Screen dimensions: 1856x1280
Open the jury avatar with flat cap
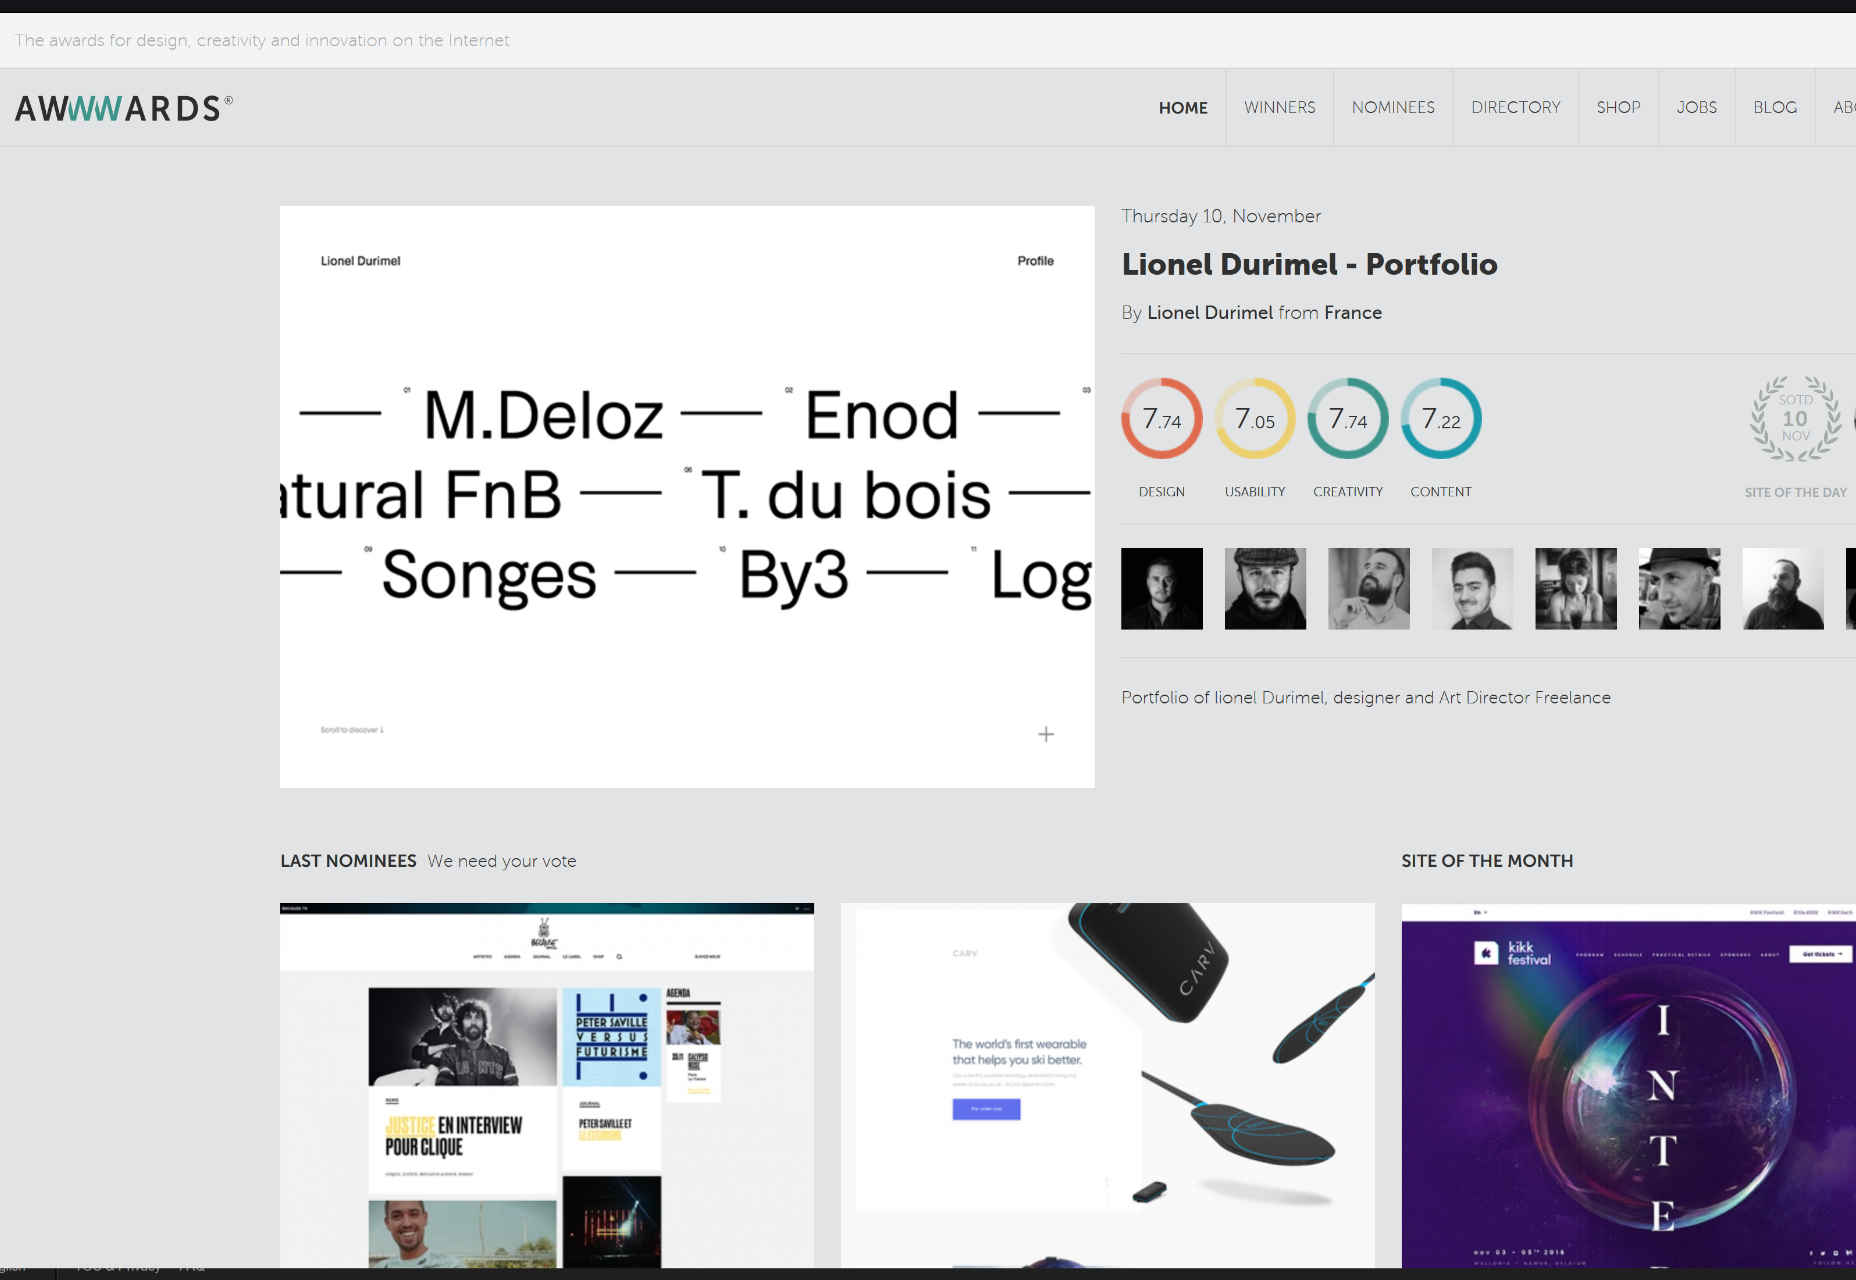(x=1265, y=588)
